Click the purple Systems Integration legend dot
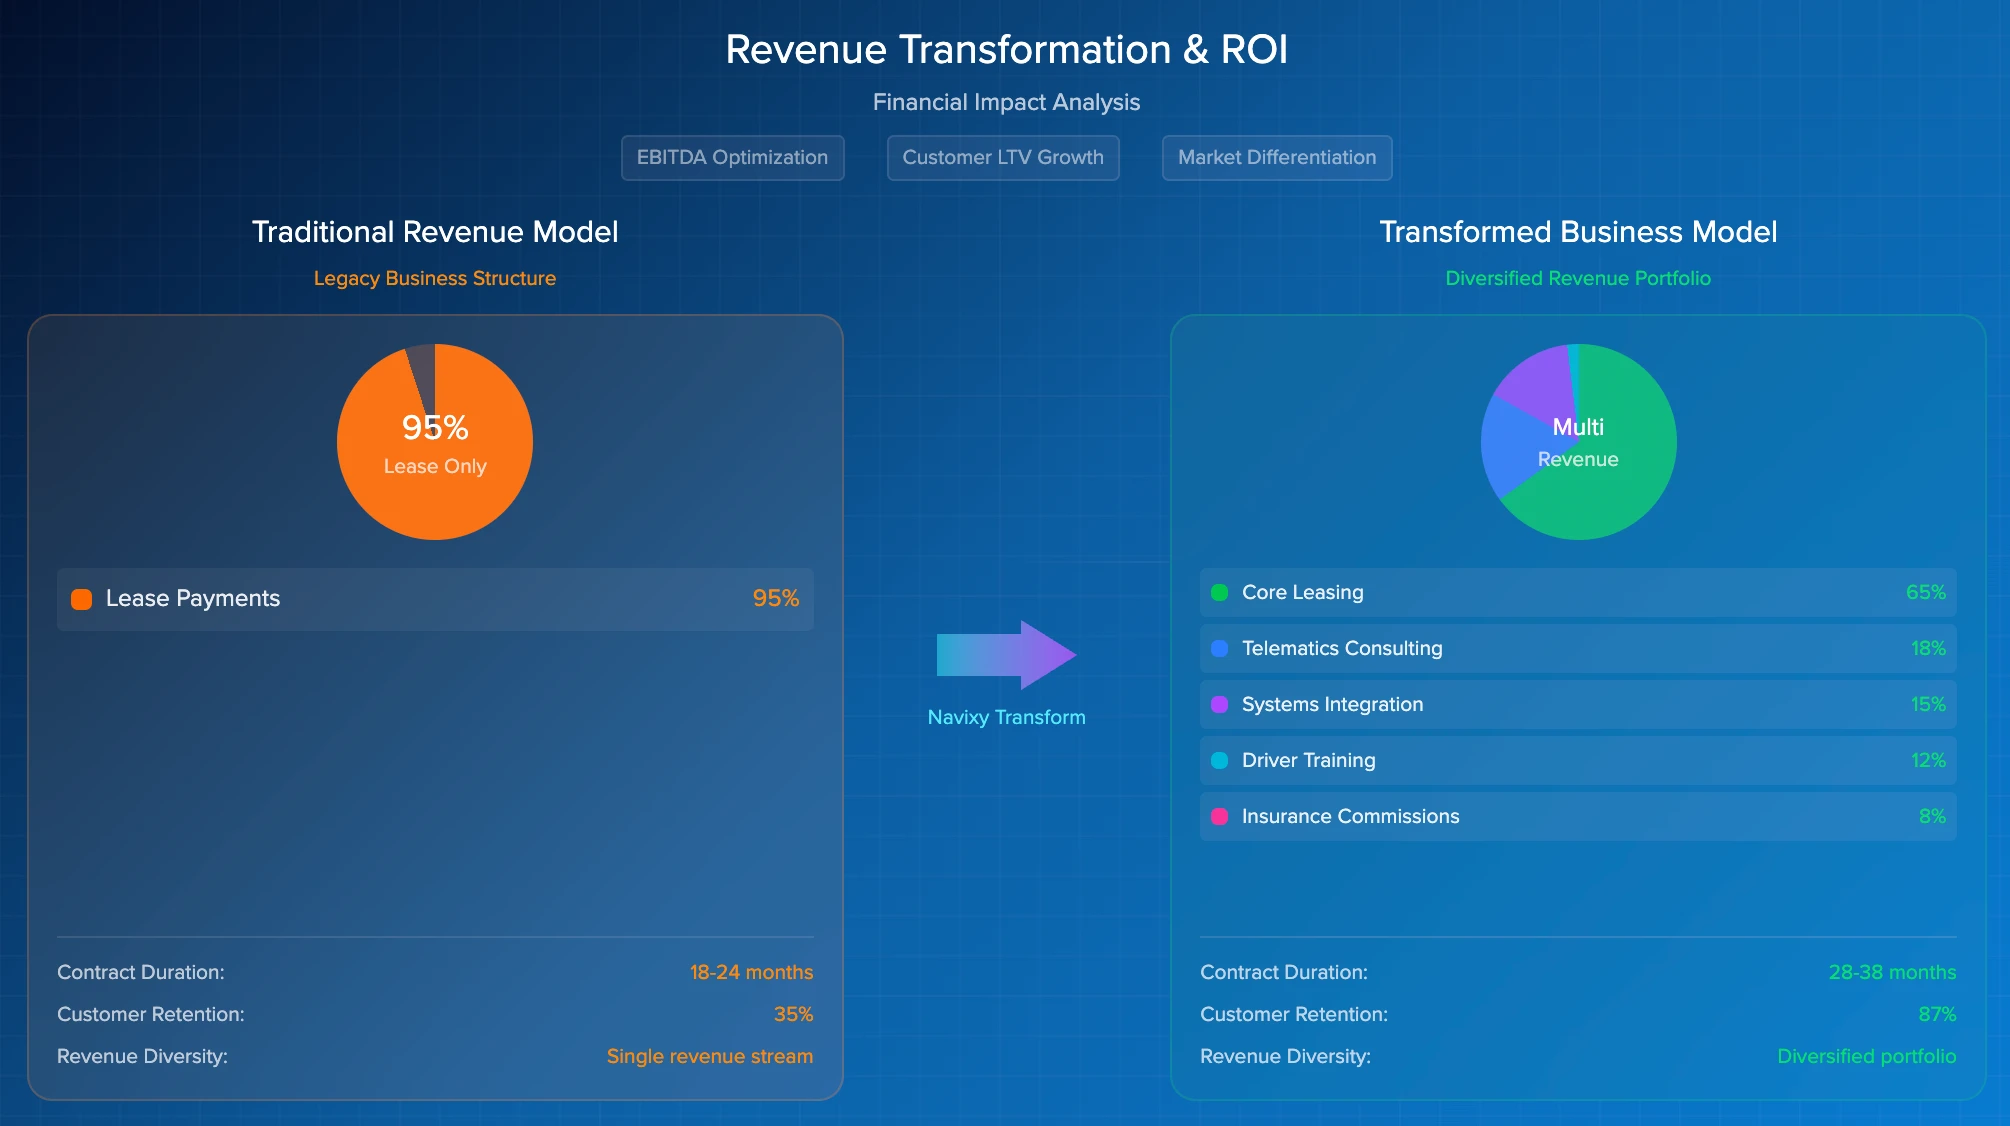The height and width of the screenshot is (1126, 2010). coord(1219,705)
